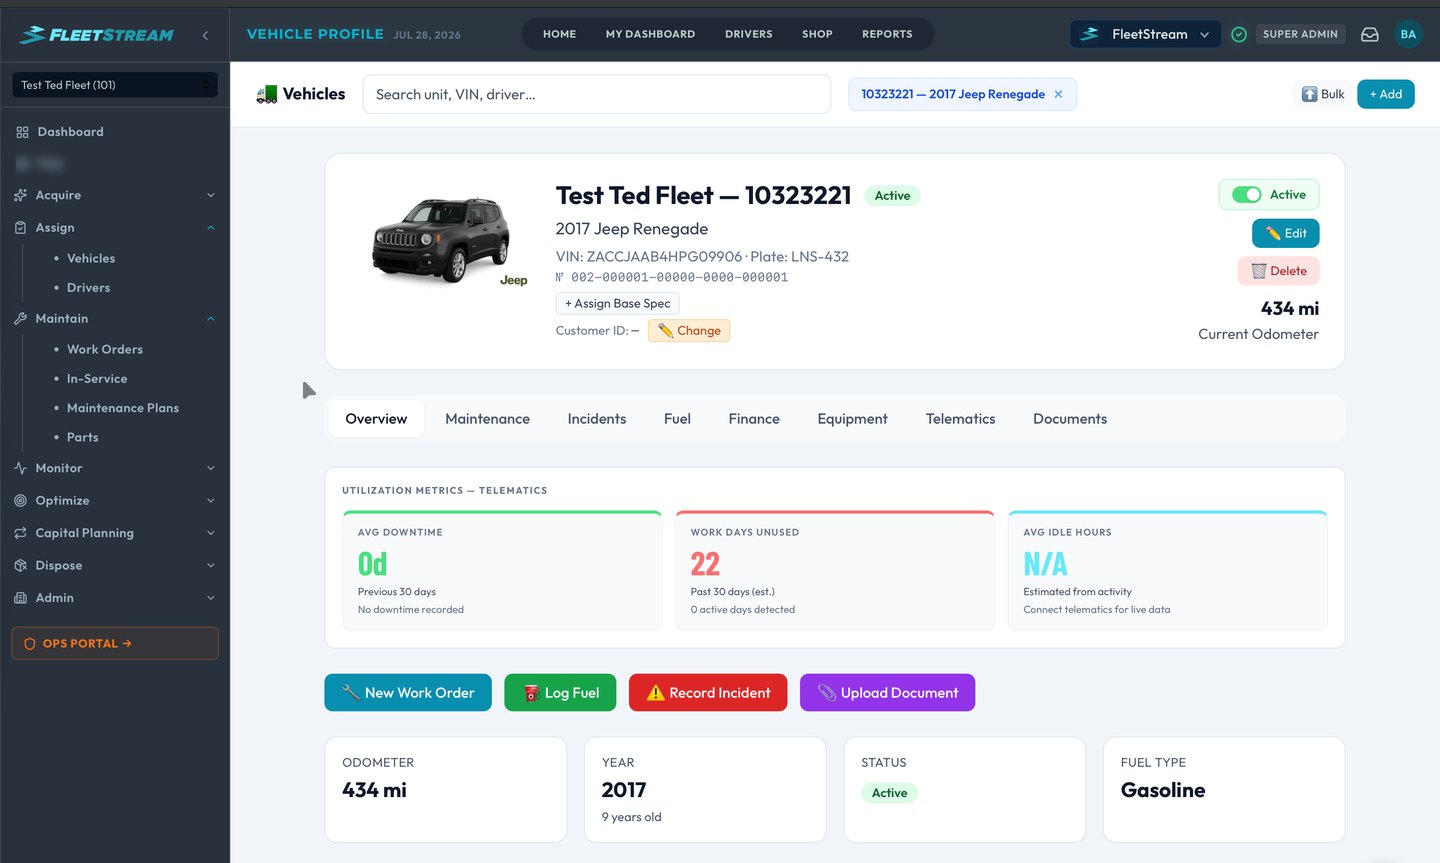Open the OPS PORTAL link

point(115,643)
